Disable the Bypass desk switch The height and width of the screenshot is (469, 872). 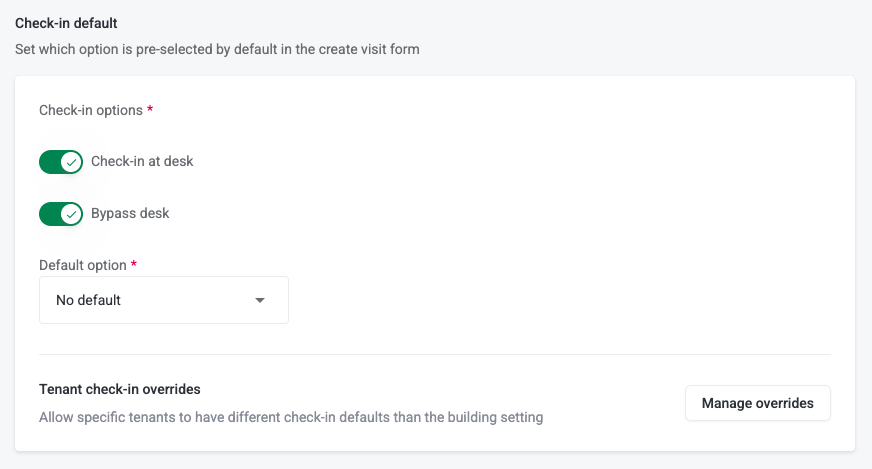click(x=61, y=214)
